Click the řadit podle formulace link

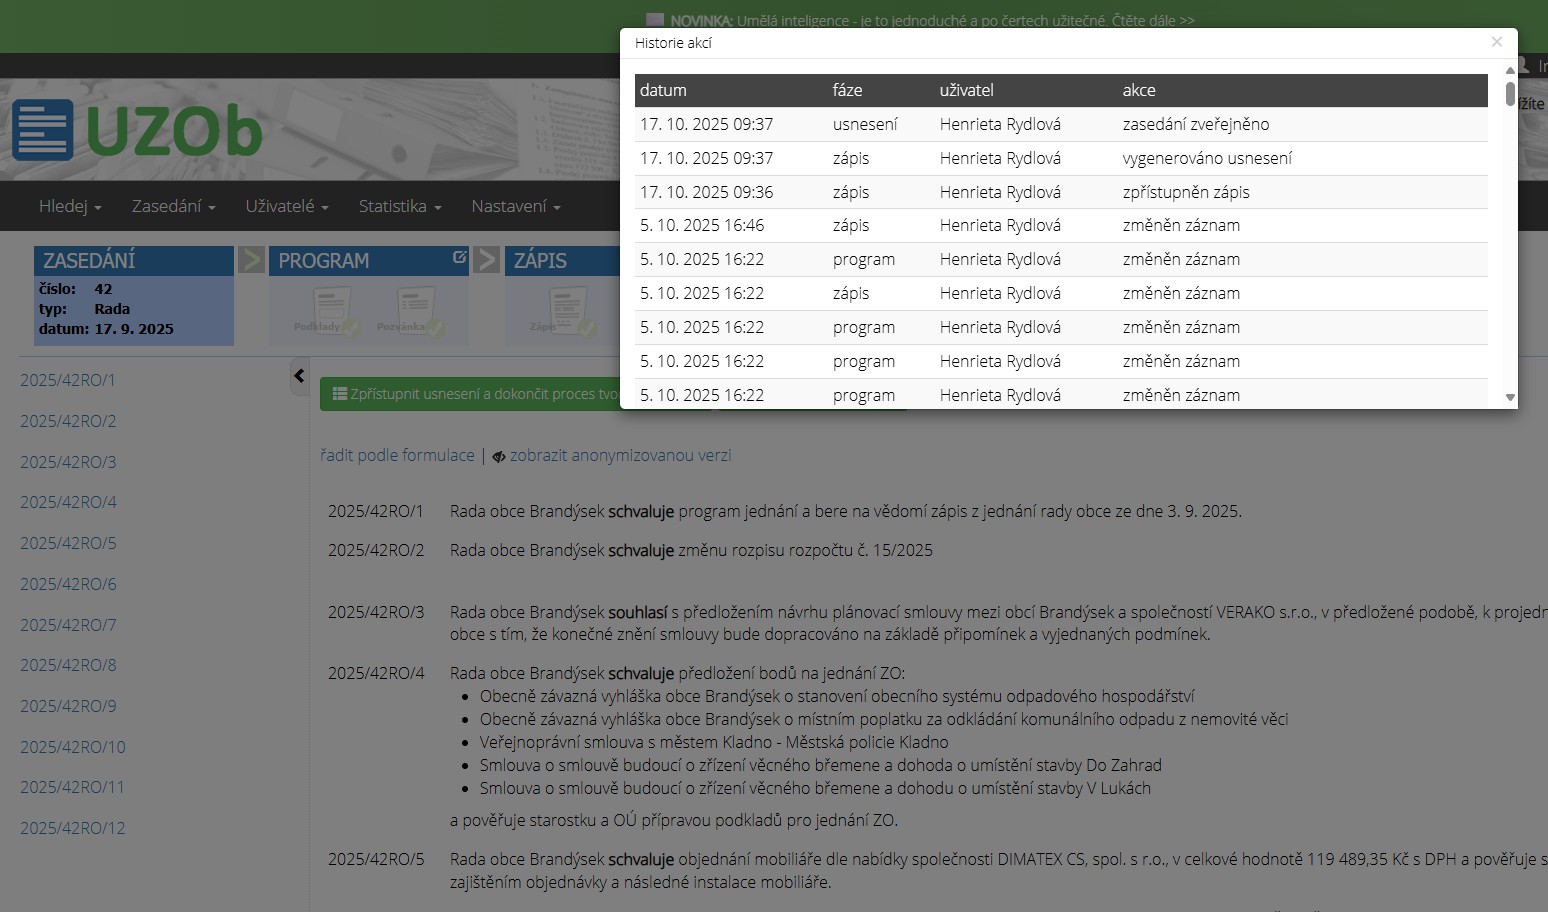pyautogui.click(x=397, y=456)
